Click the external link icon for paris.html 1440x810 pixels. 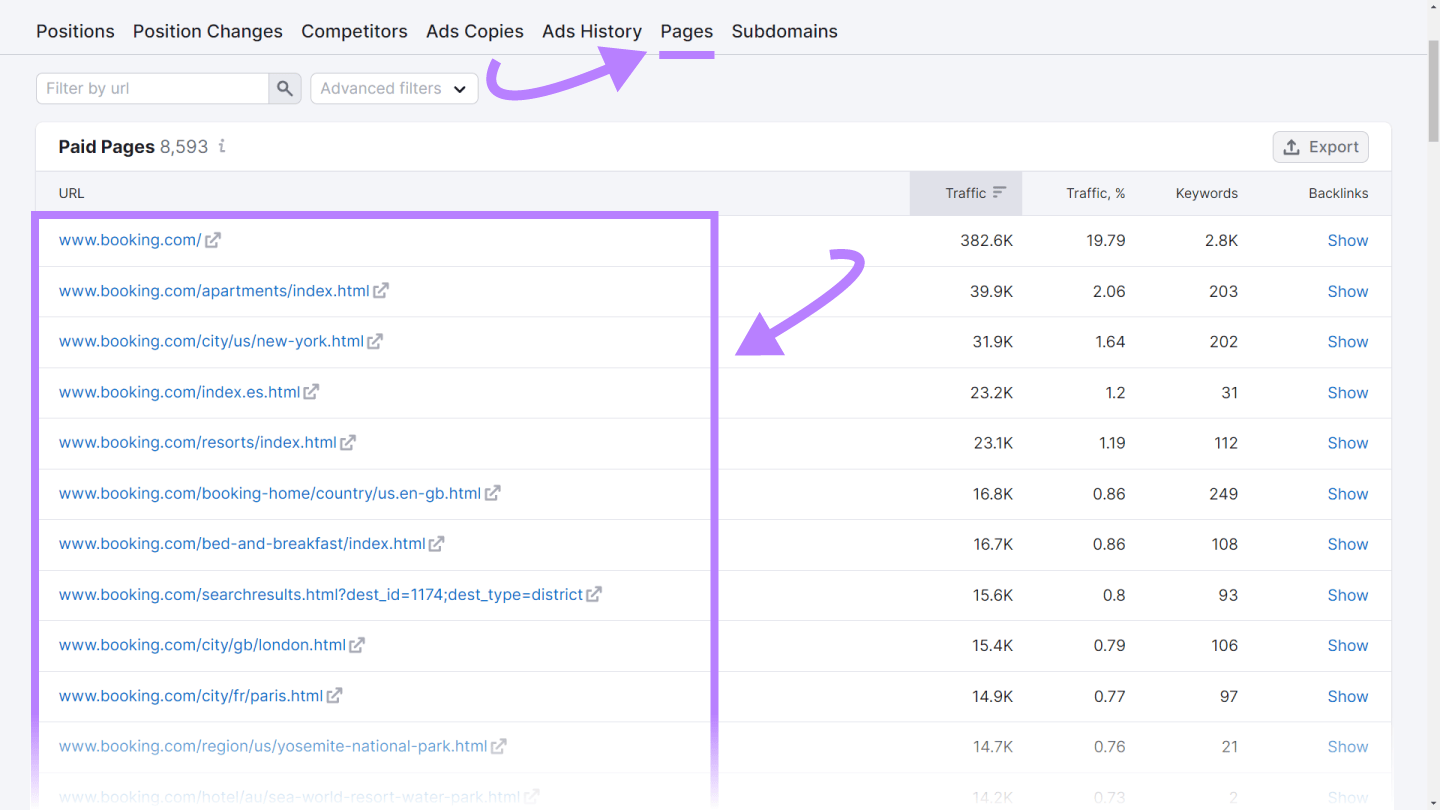336,695
